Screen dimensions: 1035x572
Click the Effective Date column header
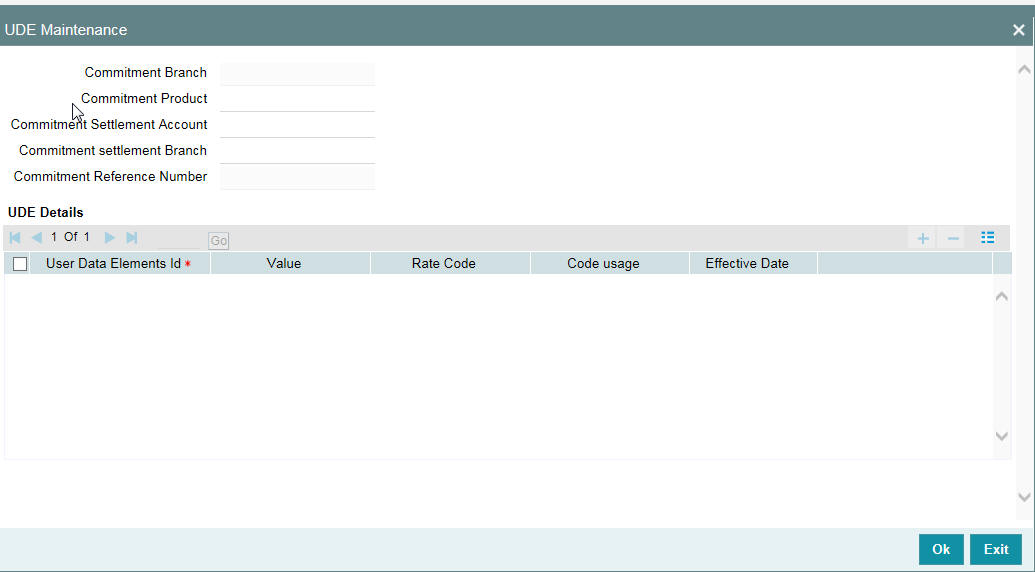coord(753,263)
